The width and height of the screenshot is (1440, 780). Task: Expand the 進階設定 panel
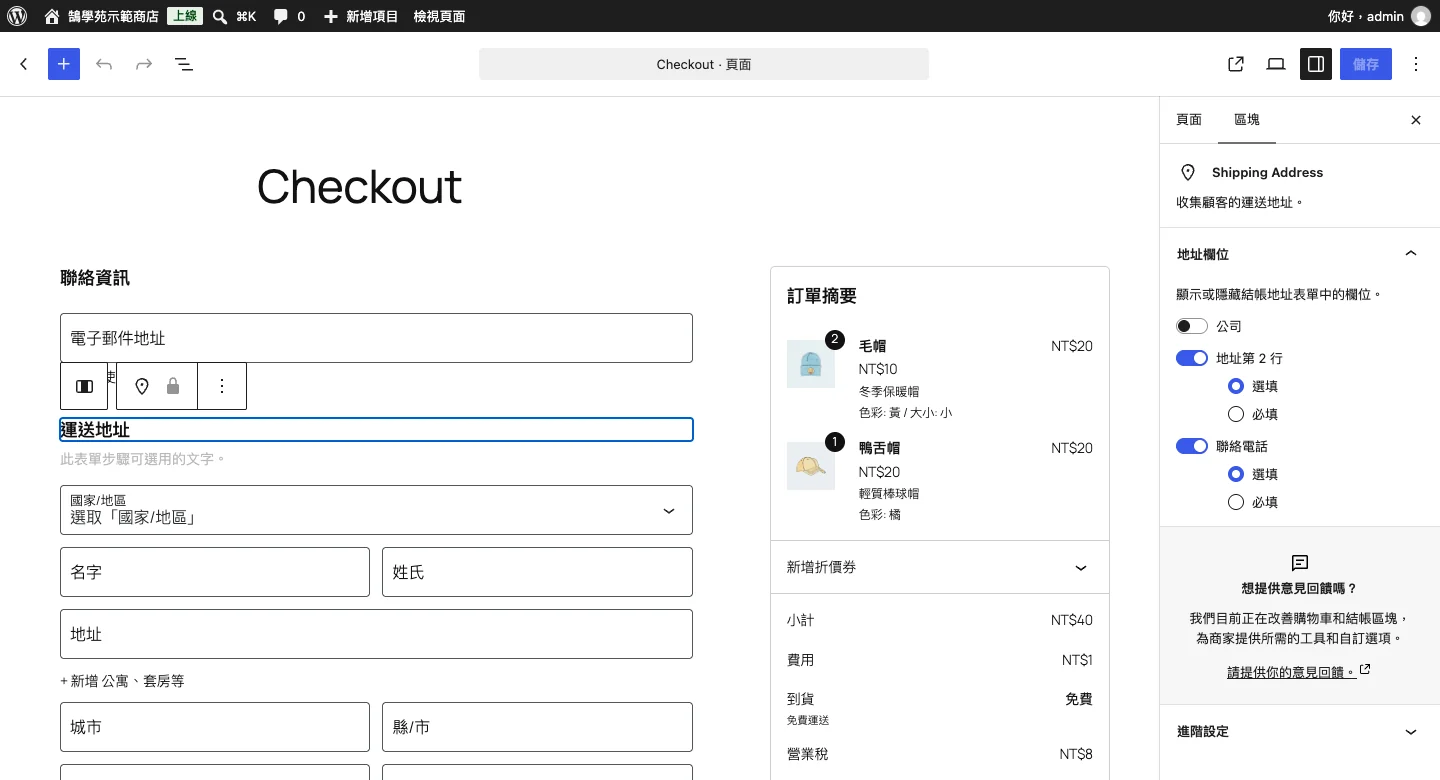(x=1299, y=732)
